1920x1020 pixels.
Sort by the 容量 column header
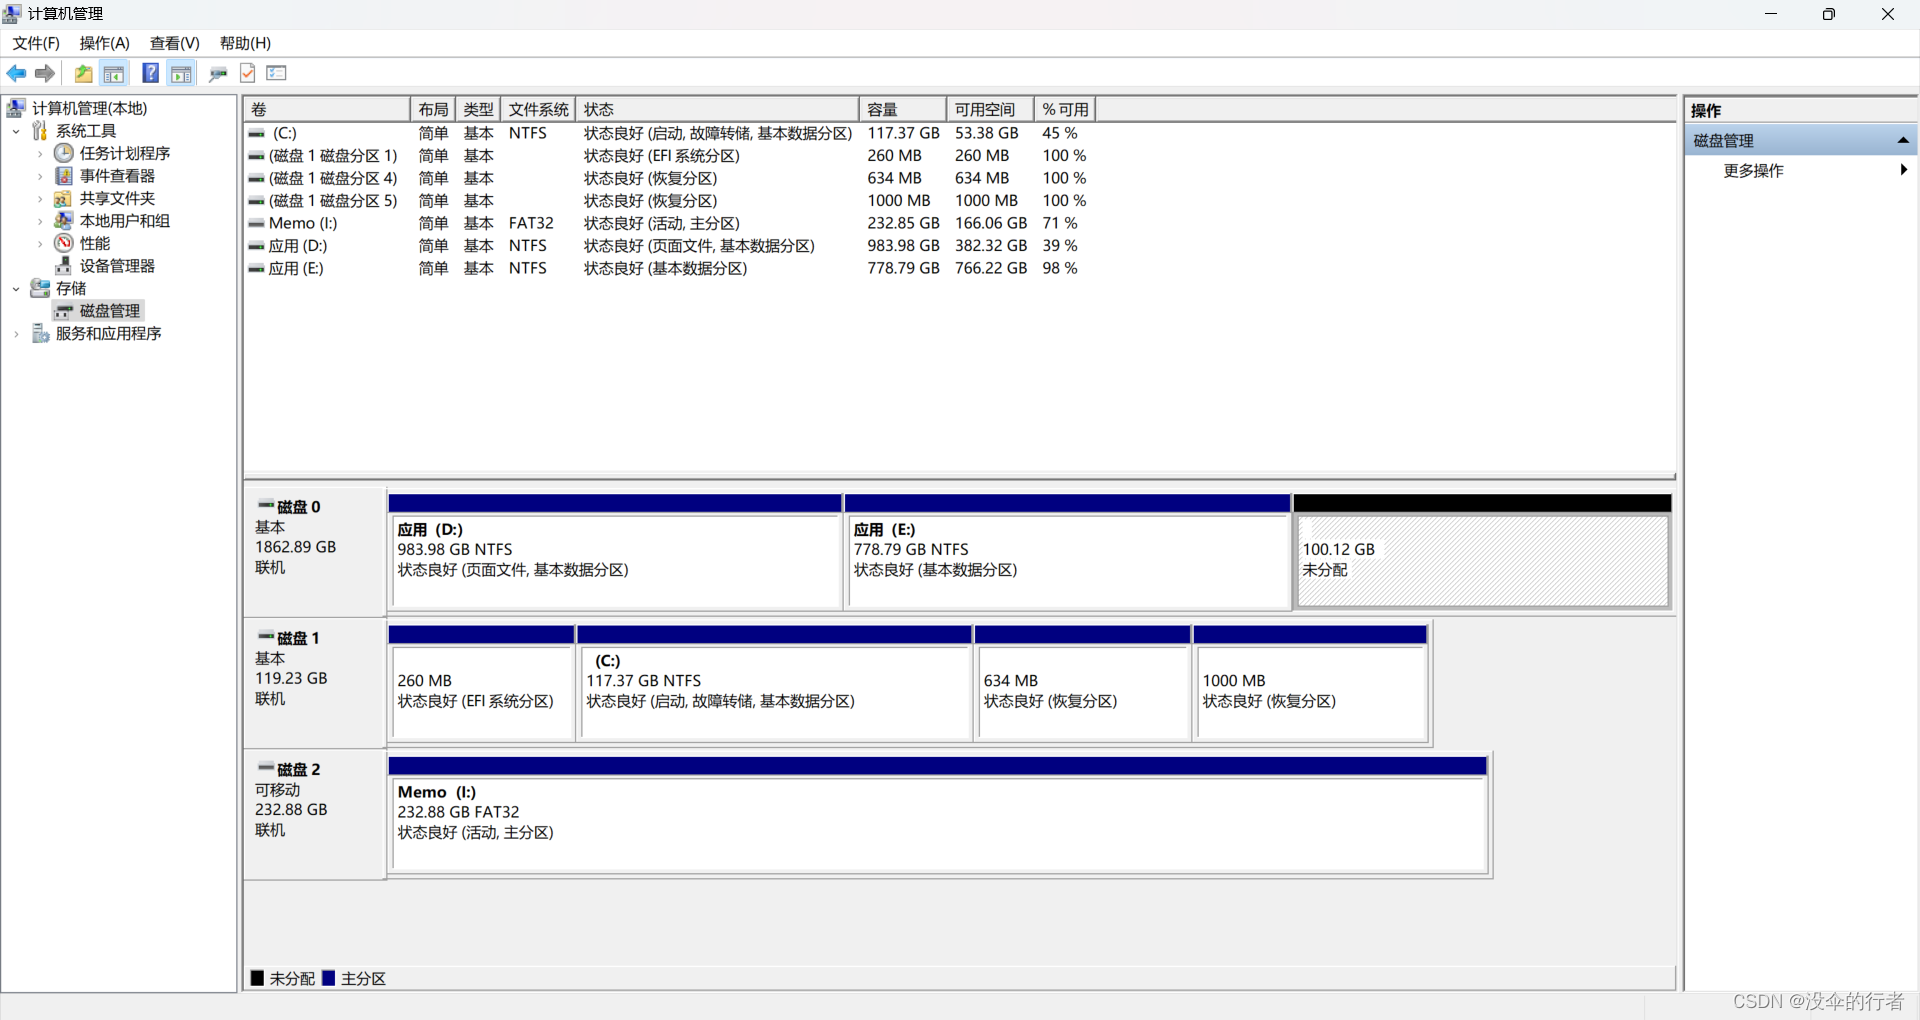pyautogui.click(x=903, y=109)
